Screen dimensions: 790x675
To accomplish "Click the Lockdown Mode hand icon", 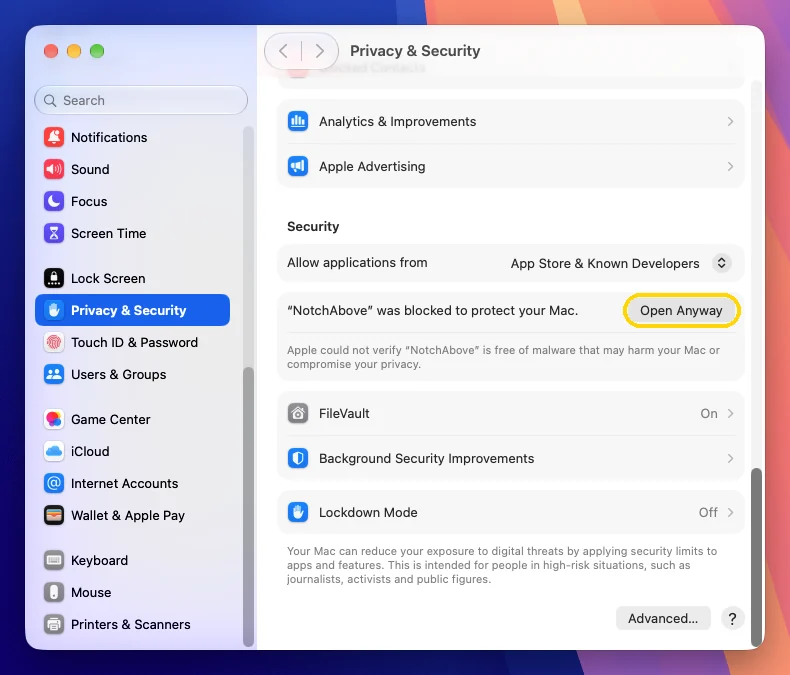I will [x=298, y=512].
